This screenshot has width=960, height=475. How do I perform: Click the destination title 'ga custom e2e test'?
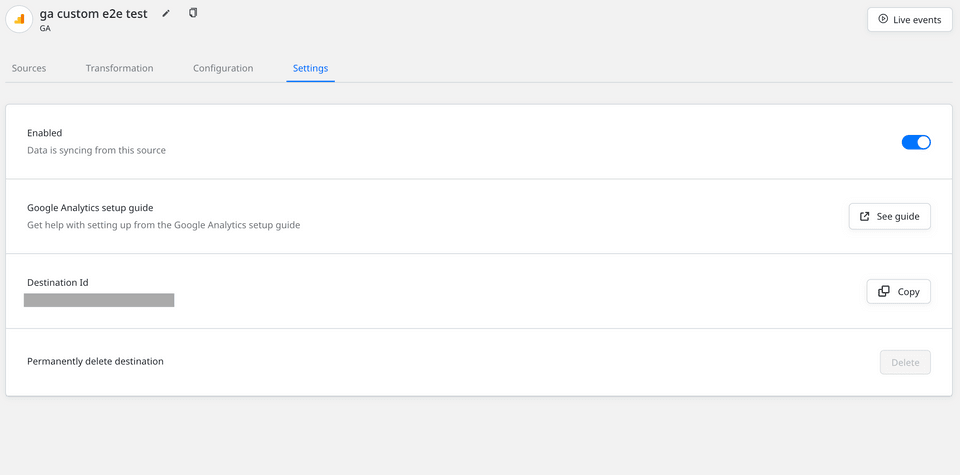(x=94, y=13)
